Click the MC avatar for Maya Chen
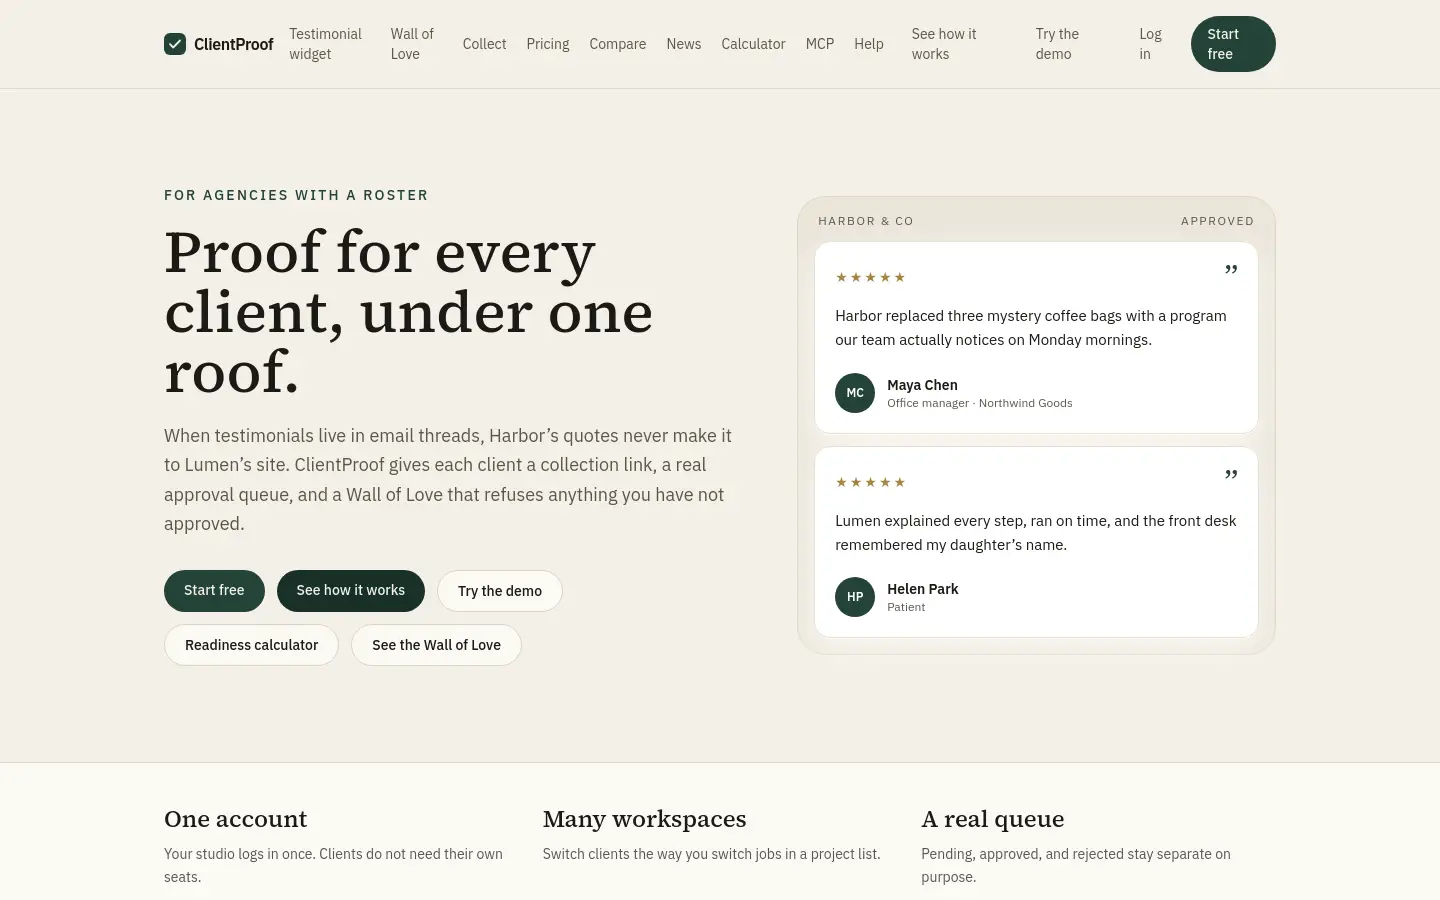The height and width of the screenshot is (900, 1440). 855,393
